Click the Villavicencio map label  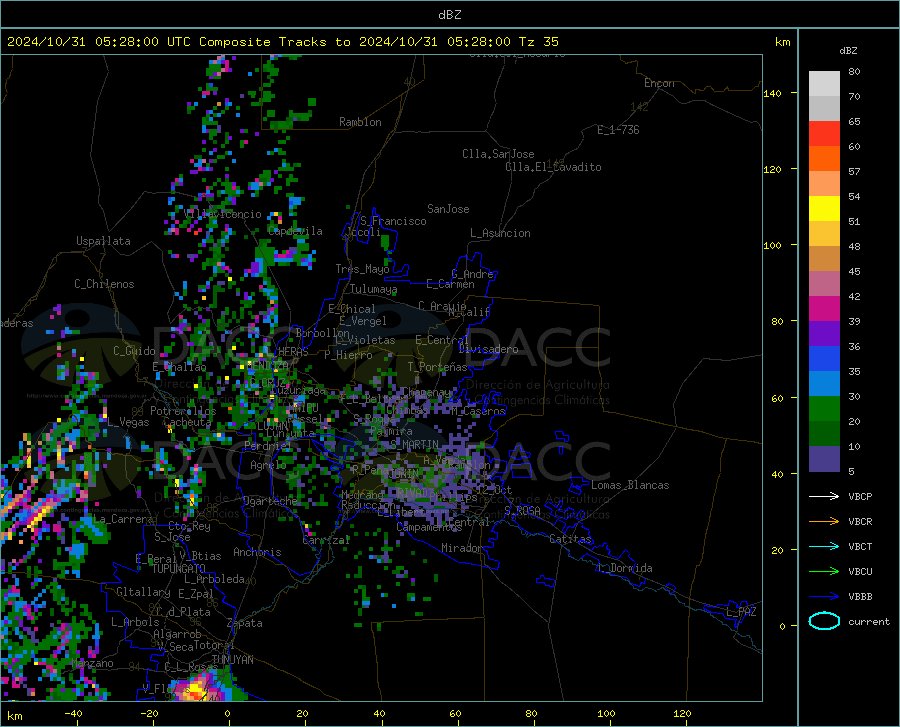(x=223, y=214)
